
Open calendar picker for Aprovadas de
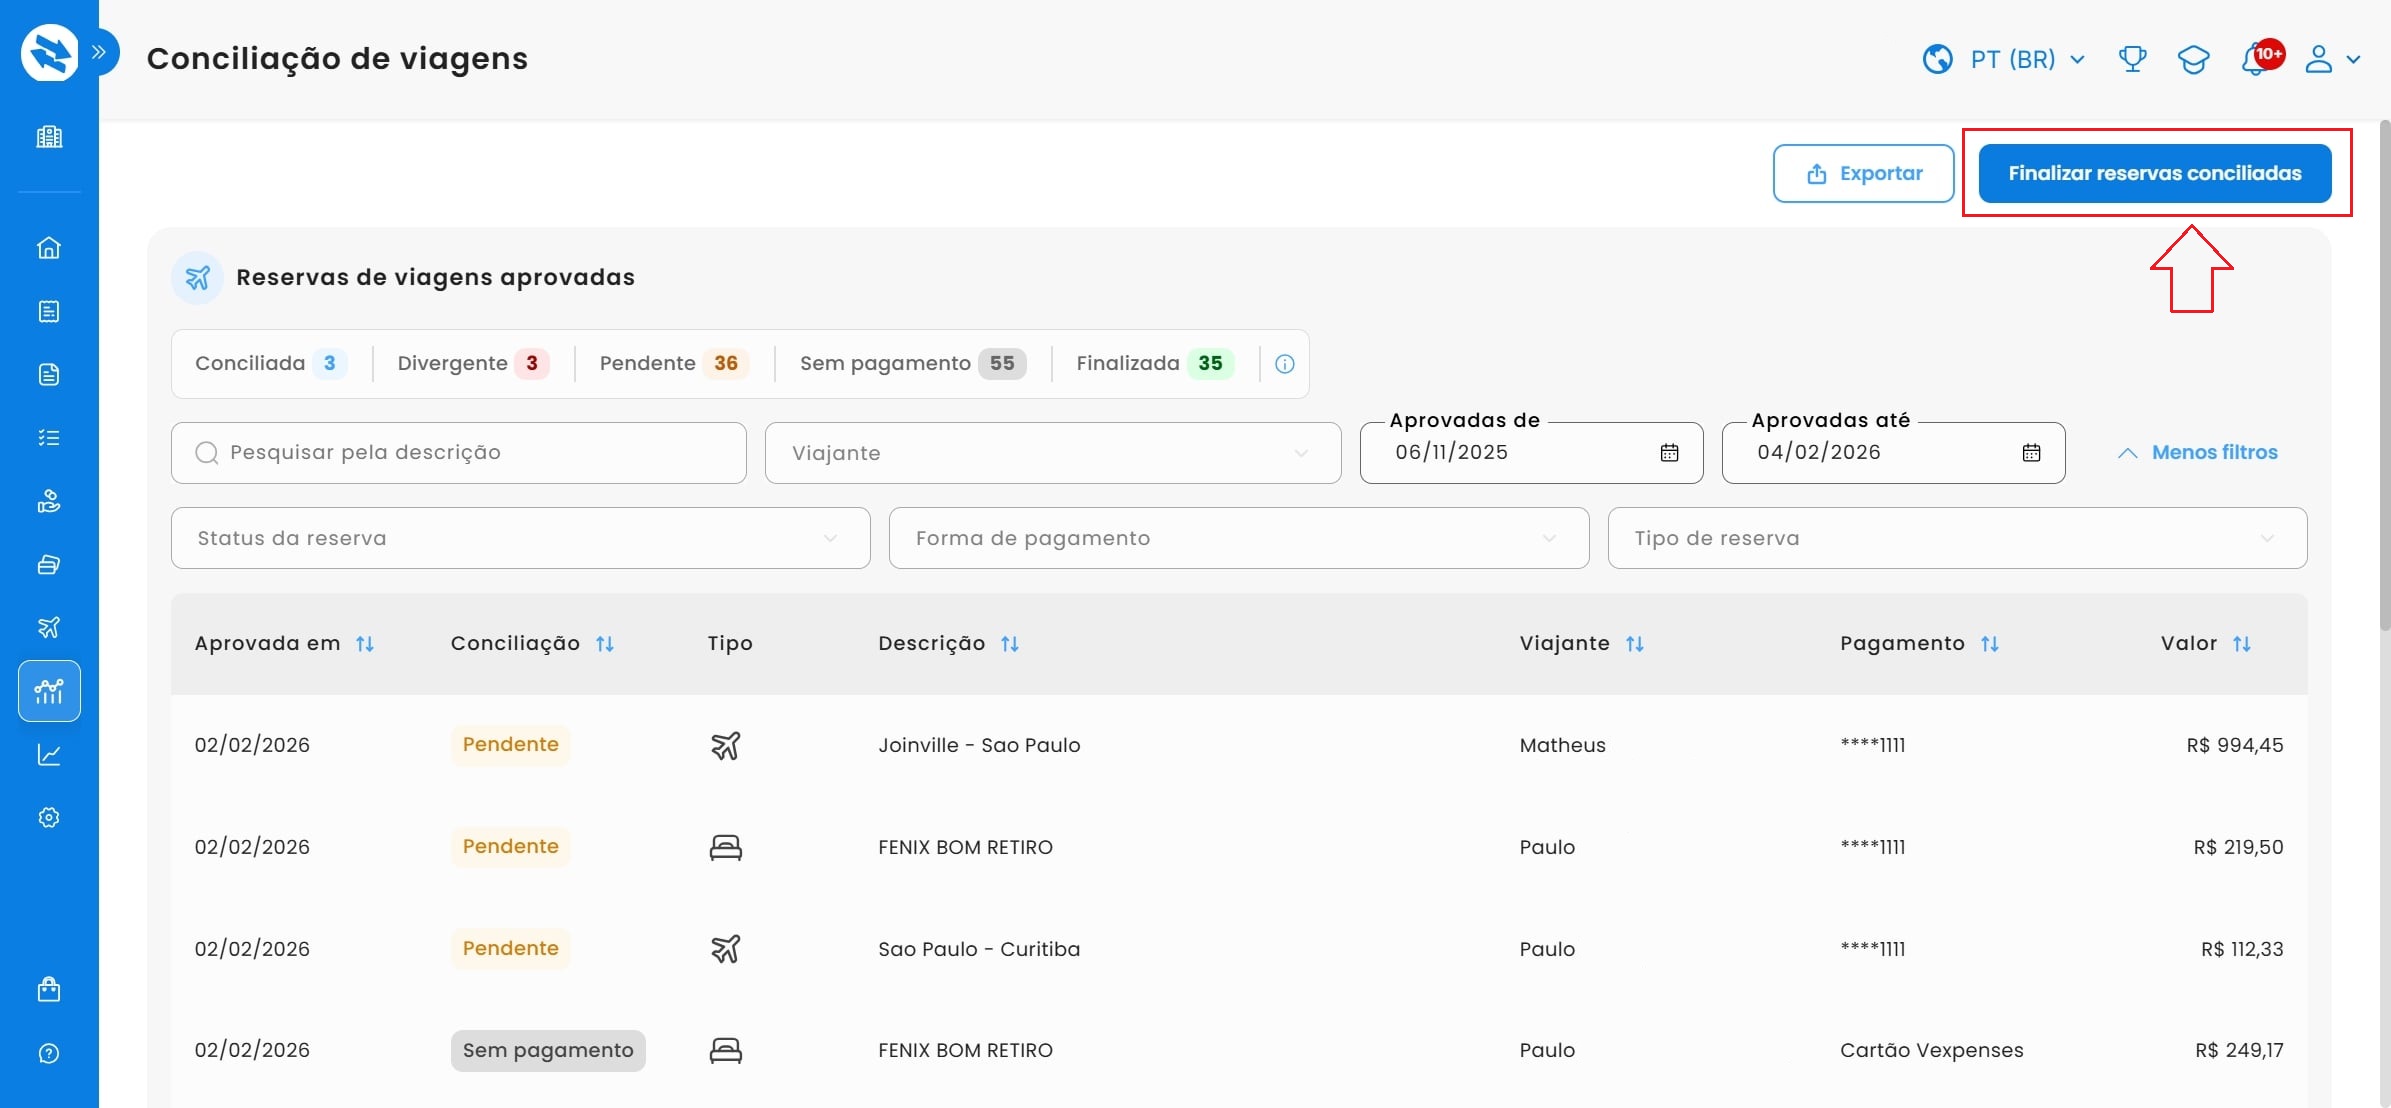pos(1669,453)
